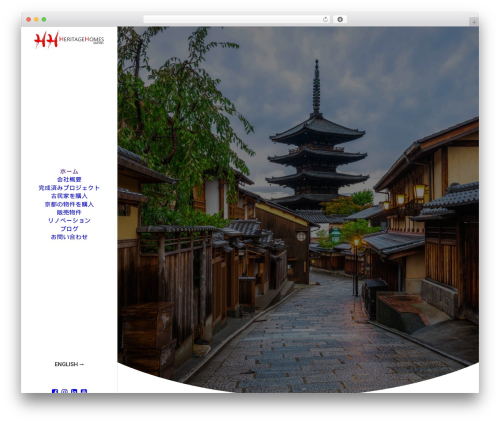Open ブログ page link

point(69,229)
